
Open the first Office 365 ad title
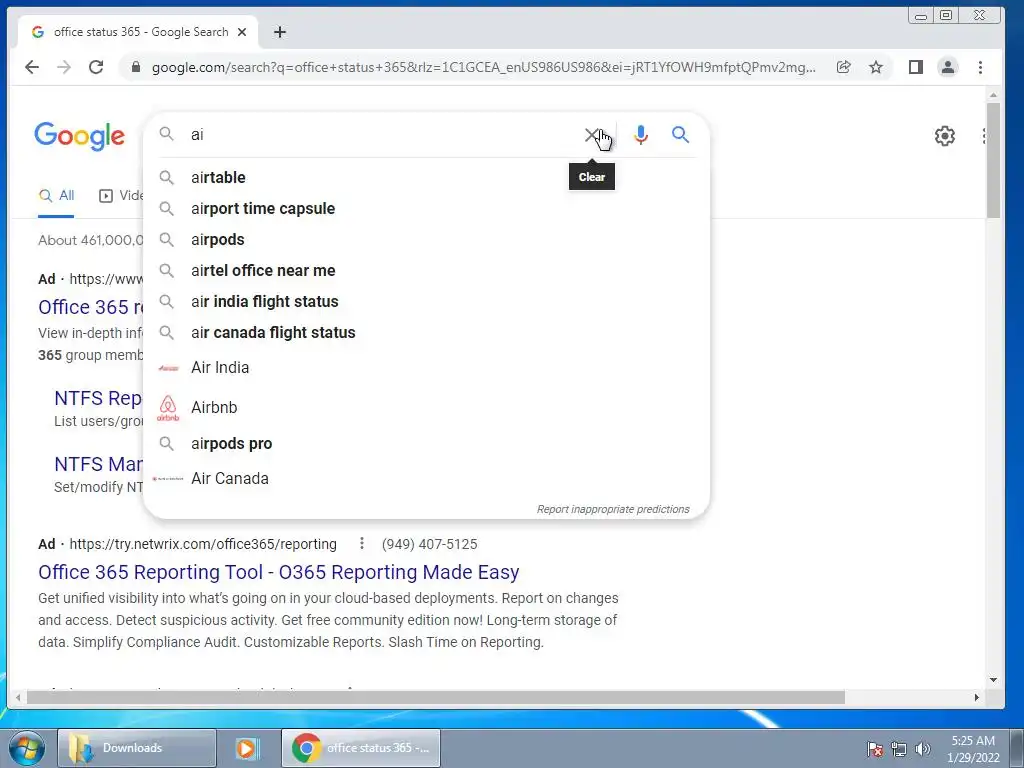pyautogui.click(x=91, y=307)
